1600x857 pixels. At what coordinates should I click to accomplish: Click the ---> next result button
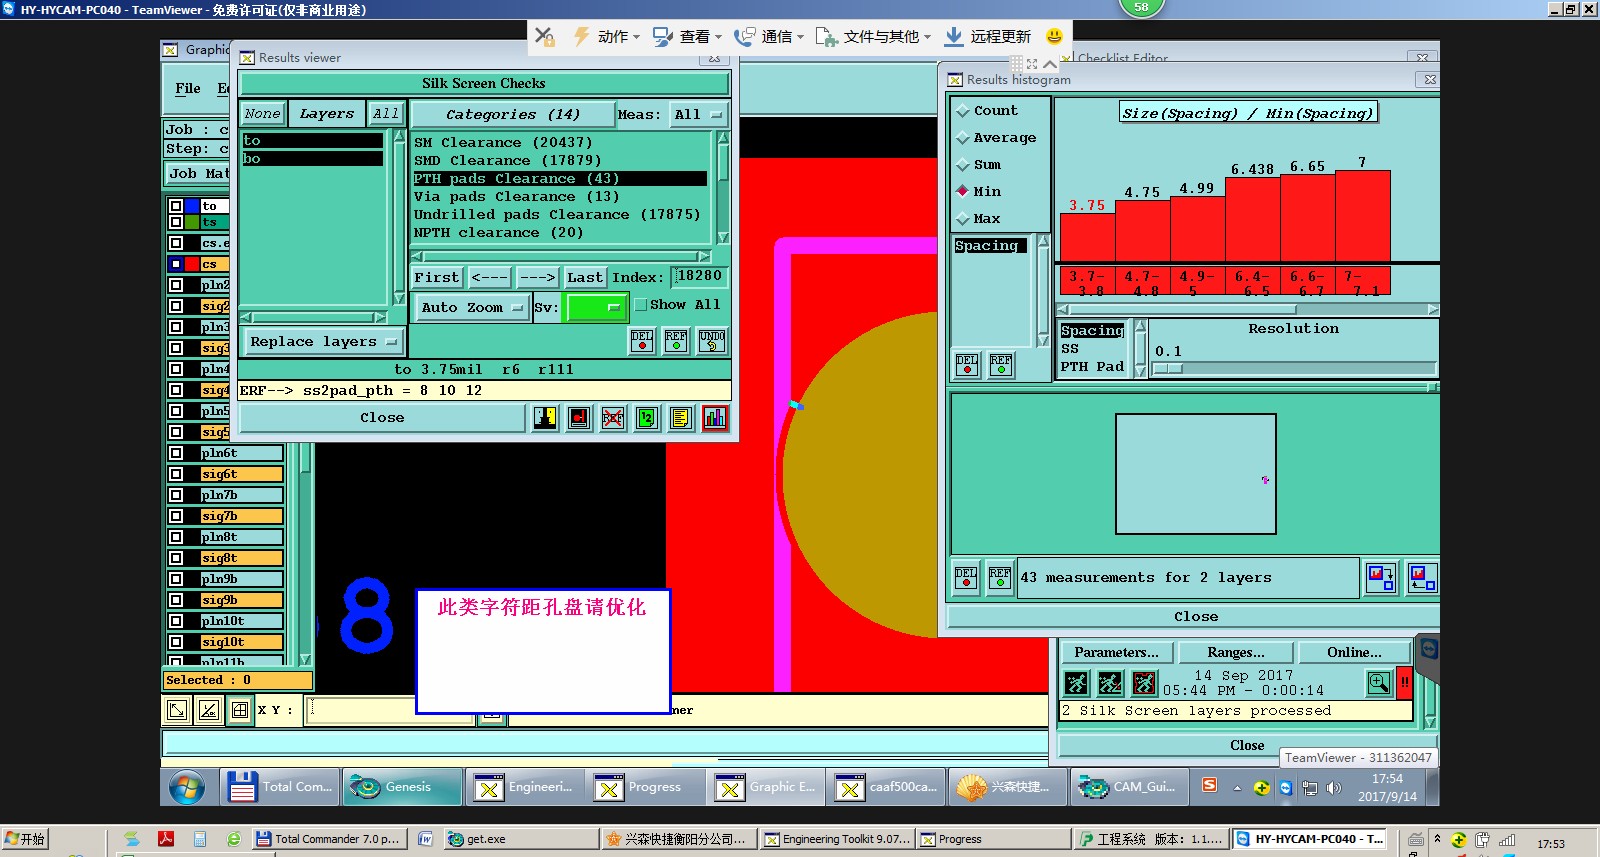[537, 278]
